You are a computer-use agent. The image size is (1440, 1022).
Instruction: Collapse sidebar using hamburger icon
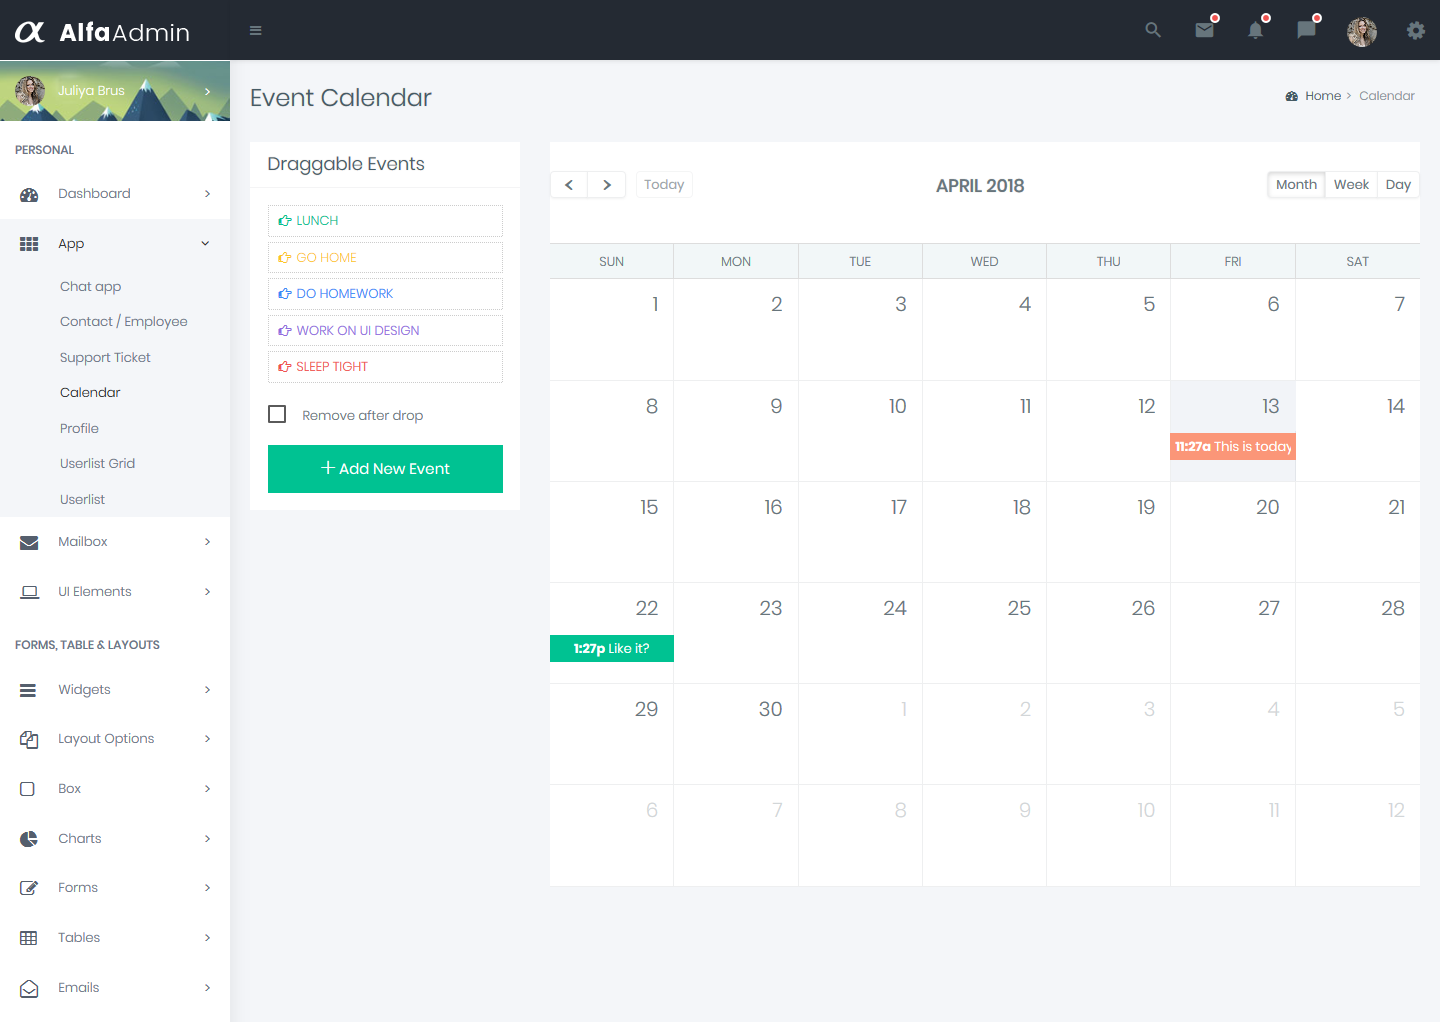tap(255, 30)
